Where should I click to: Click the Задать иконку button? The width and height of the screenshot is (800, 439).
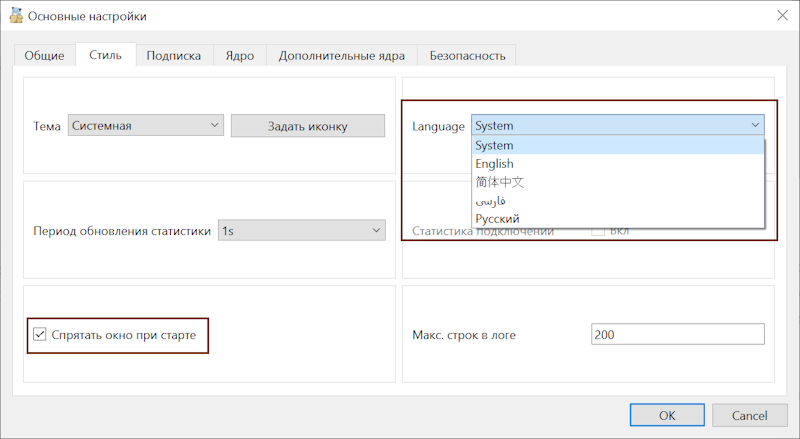[x=307, y=126]
